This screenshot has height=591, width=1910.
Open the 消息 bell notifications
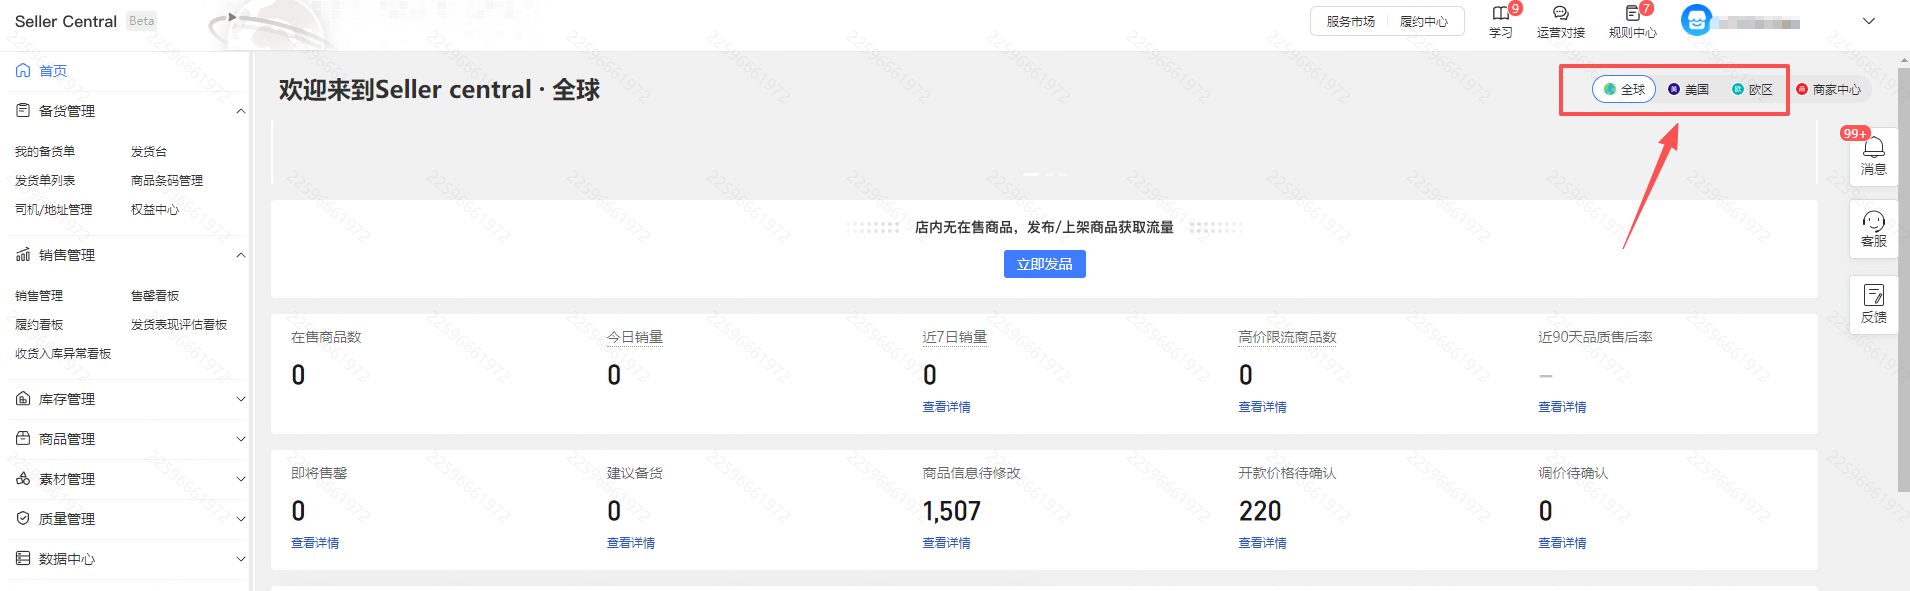1873,147
